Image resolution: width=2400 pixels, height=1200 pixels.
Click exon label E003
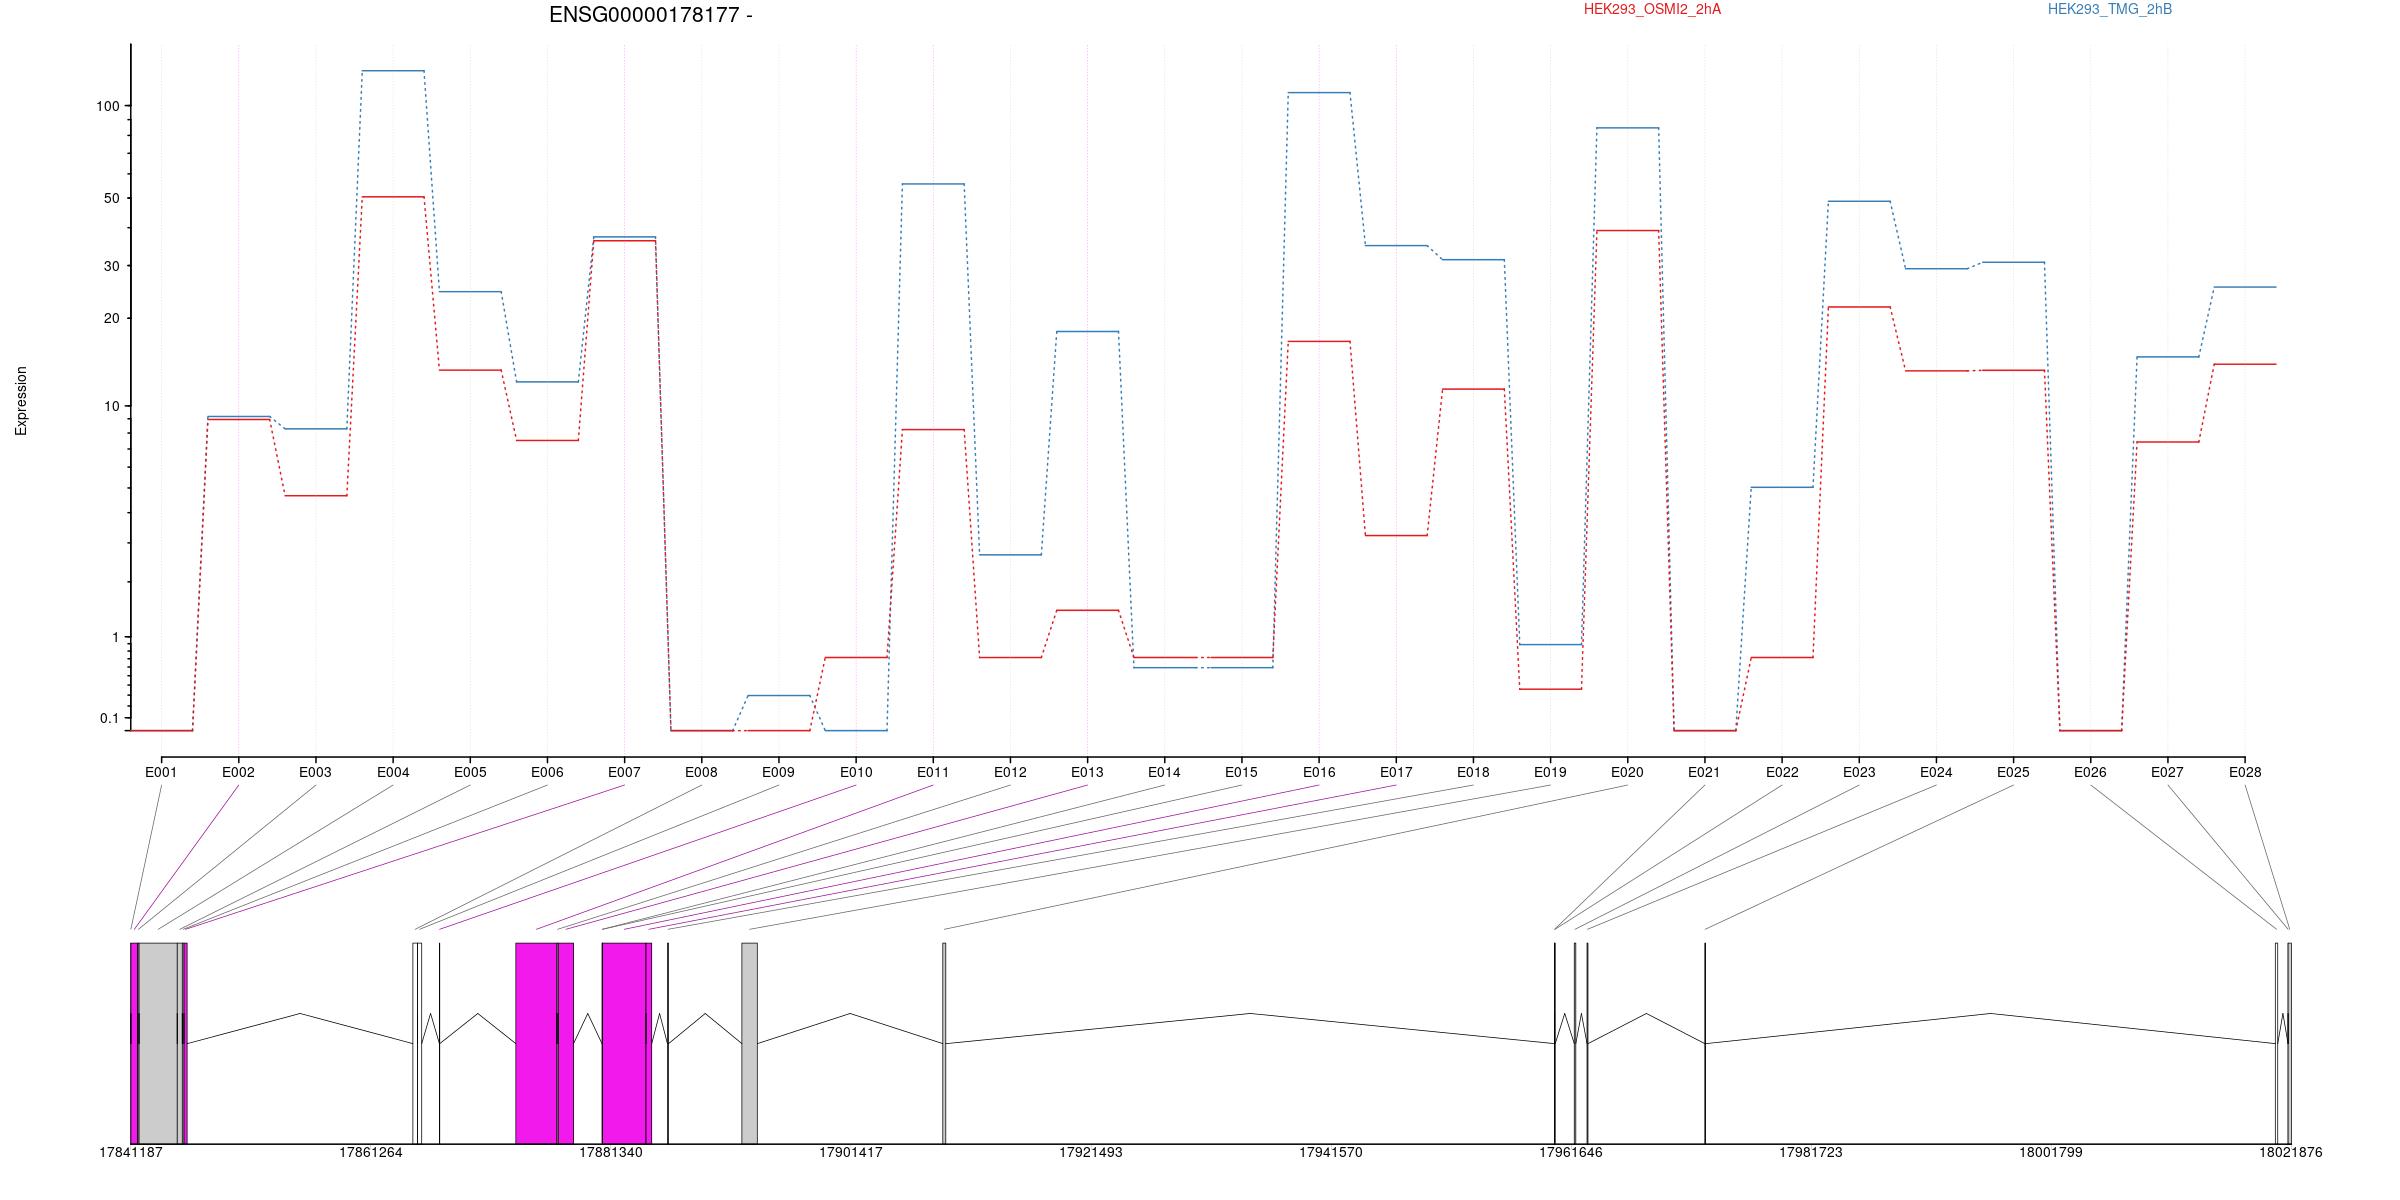[x=315, y=772]
